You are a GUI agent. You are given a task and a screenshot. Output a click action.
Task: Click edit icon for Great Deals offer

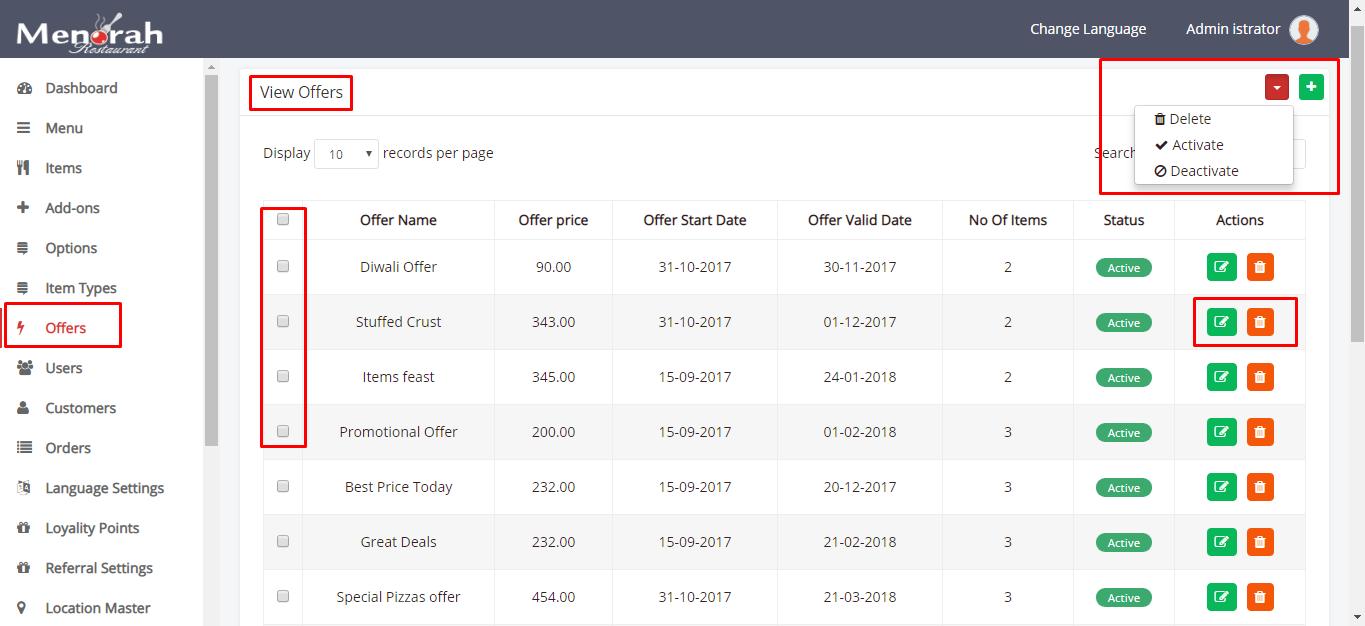[x=1221, y=542]
